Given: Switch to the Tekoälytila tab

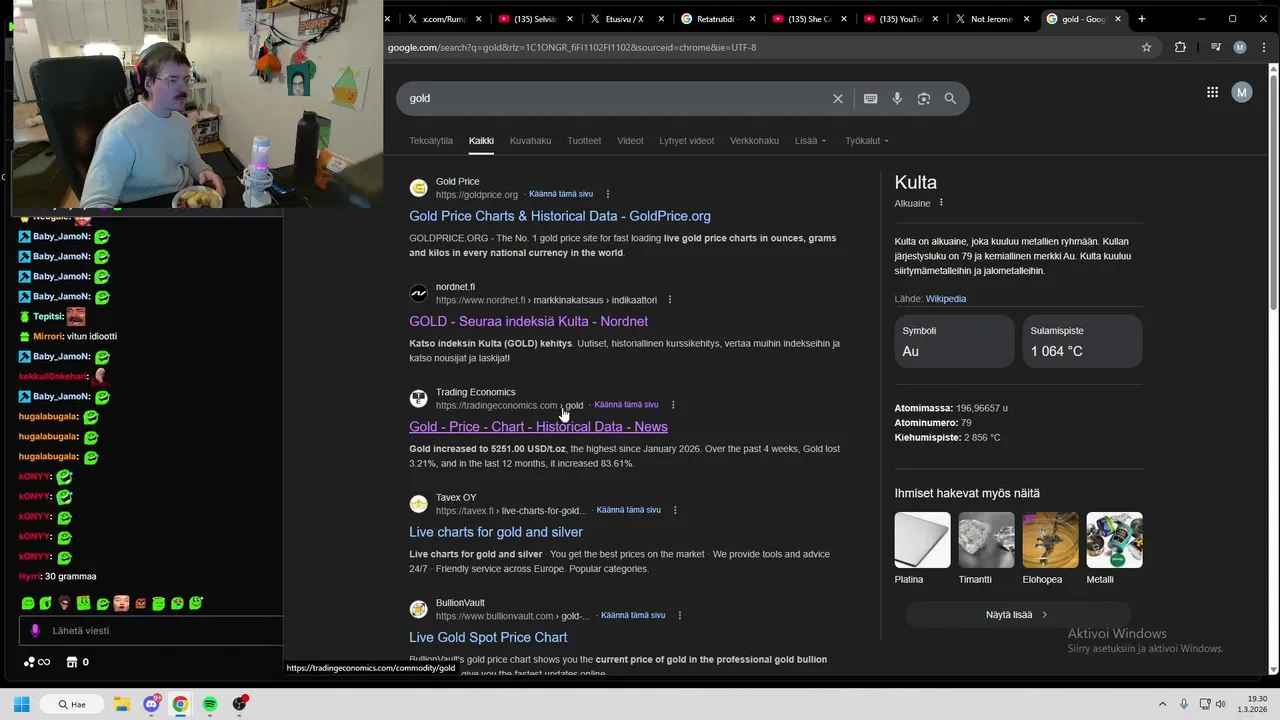Looking at the screenshot, I should tap(431, 141).
